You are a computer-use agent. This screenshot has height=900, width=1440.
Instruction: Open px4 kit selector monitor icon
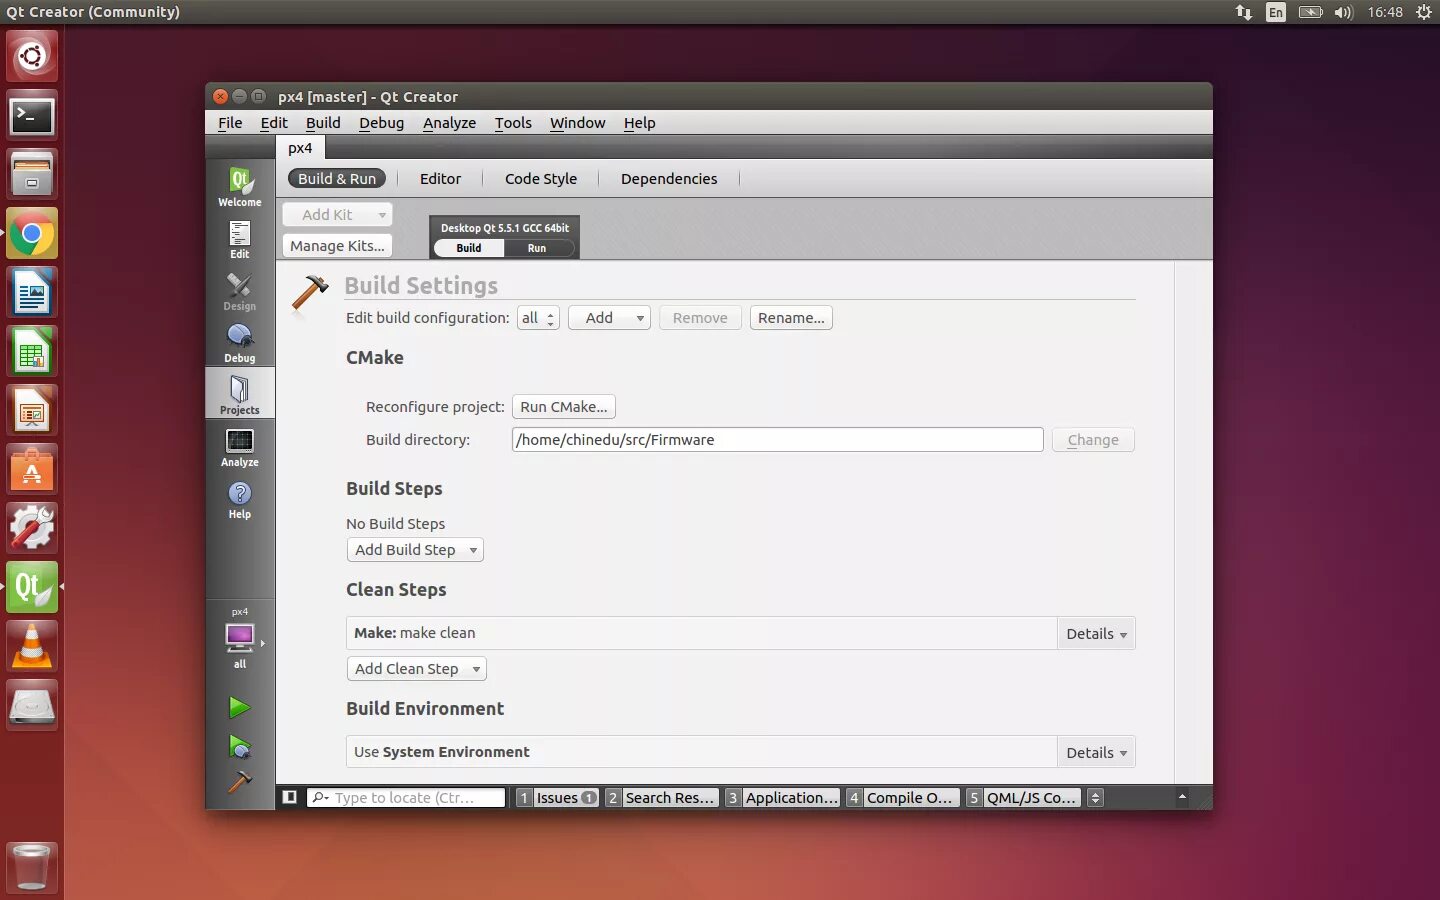[240, 638]
